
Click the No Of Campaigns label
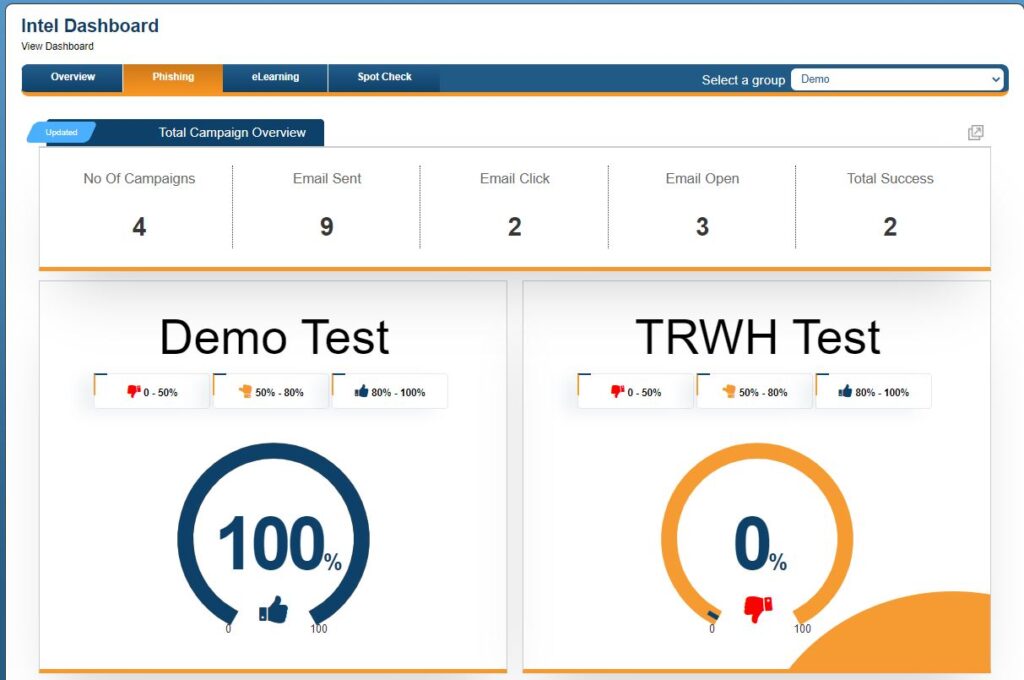139,178
